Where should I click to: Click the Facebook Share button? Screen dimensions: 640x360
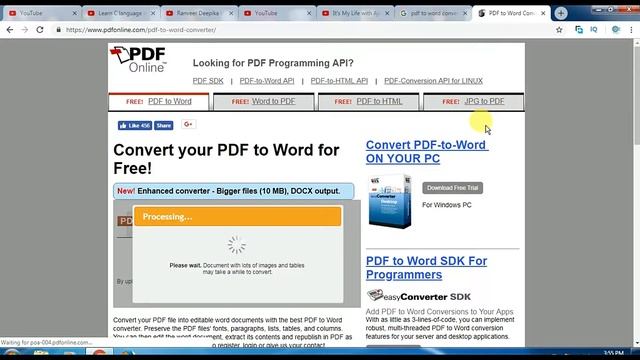164,125
